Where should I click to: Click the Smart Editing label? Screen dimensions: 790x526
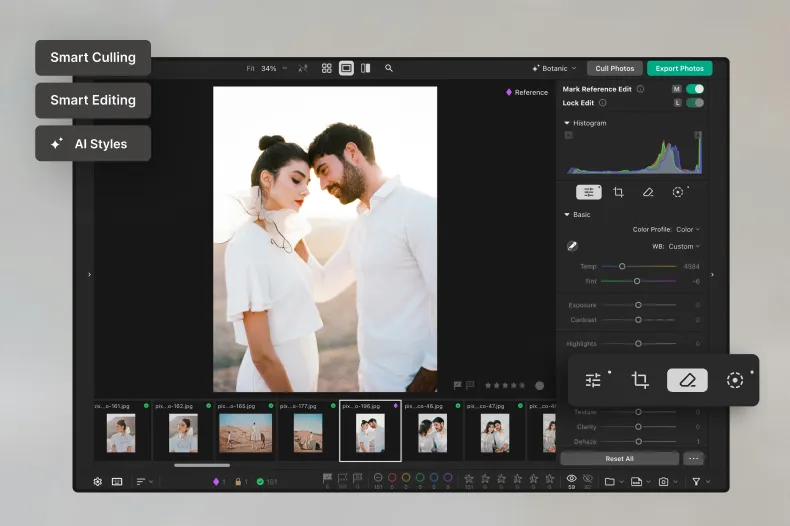[x=93, y=100]
